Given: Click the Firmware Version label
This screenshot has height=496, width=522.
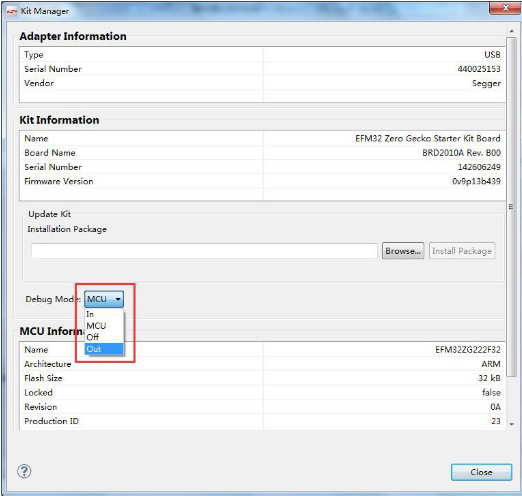Looking at the screenshot, I should 59,181.
